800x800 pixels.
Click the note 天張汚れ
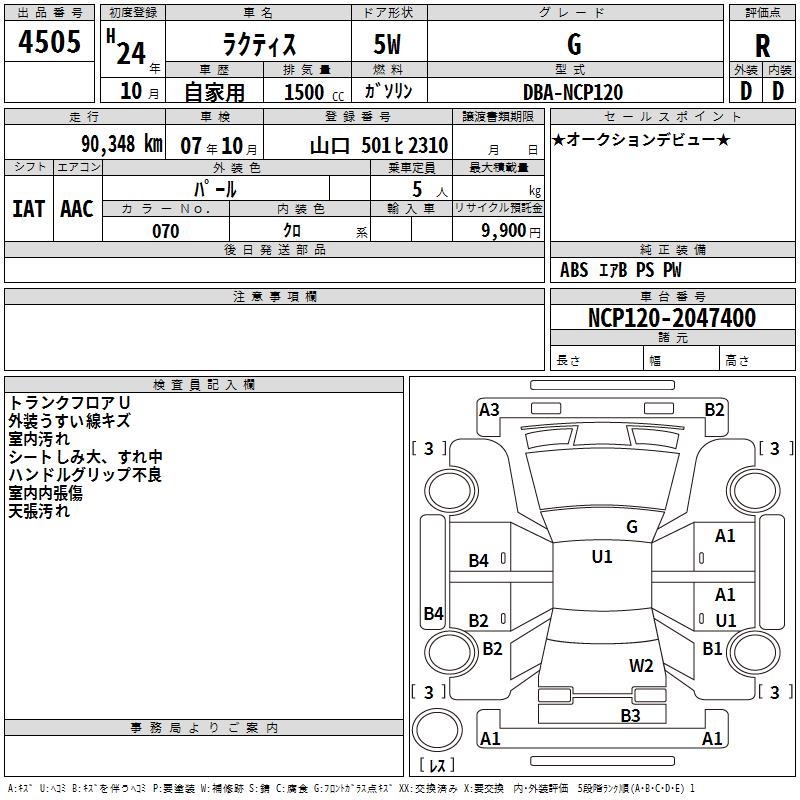click(39, 511)
